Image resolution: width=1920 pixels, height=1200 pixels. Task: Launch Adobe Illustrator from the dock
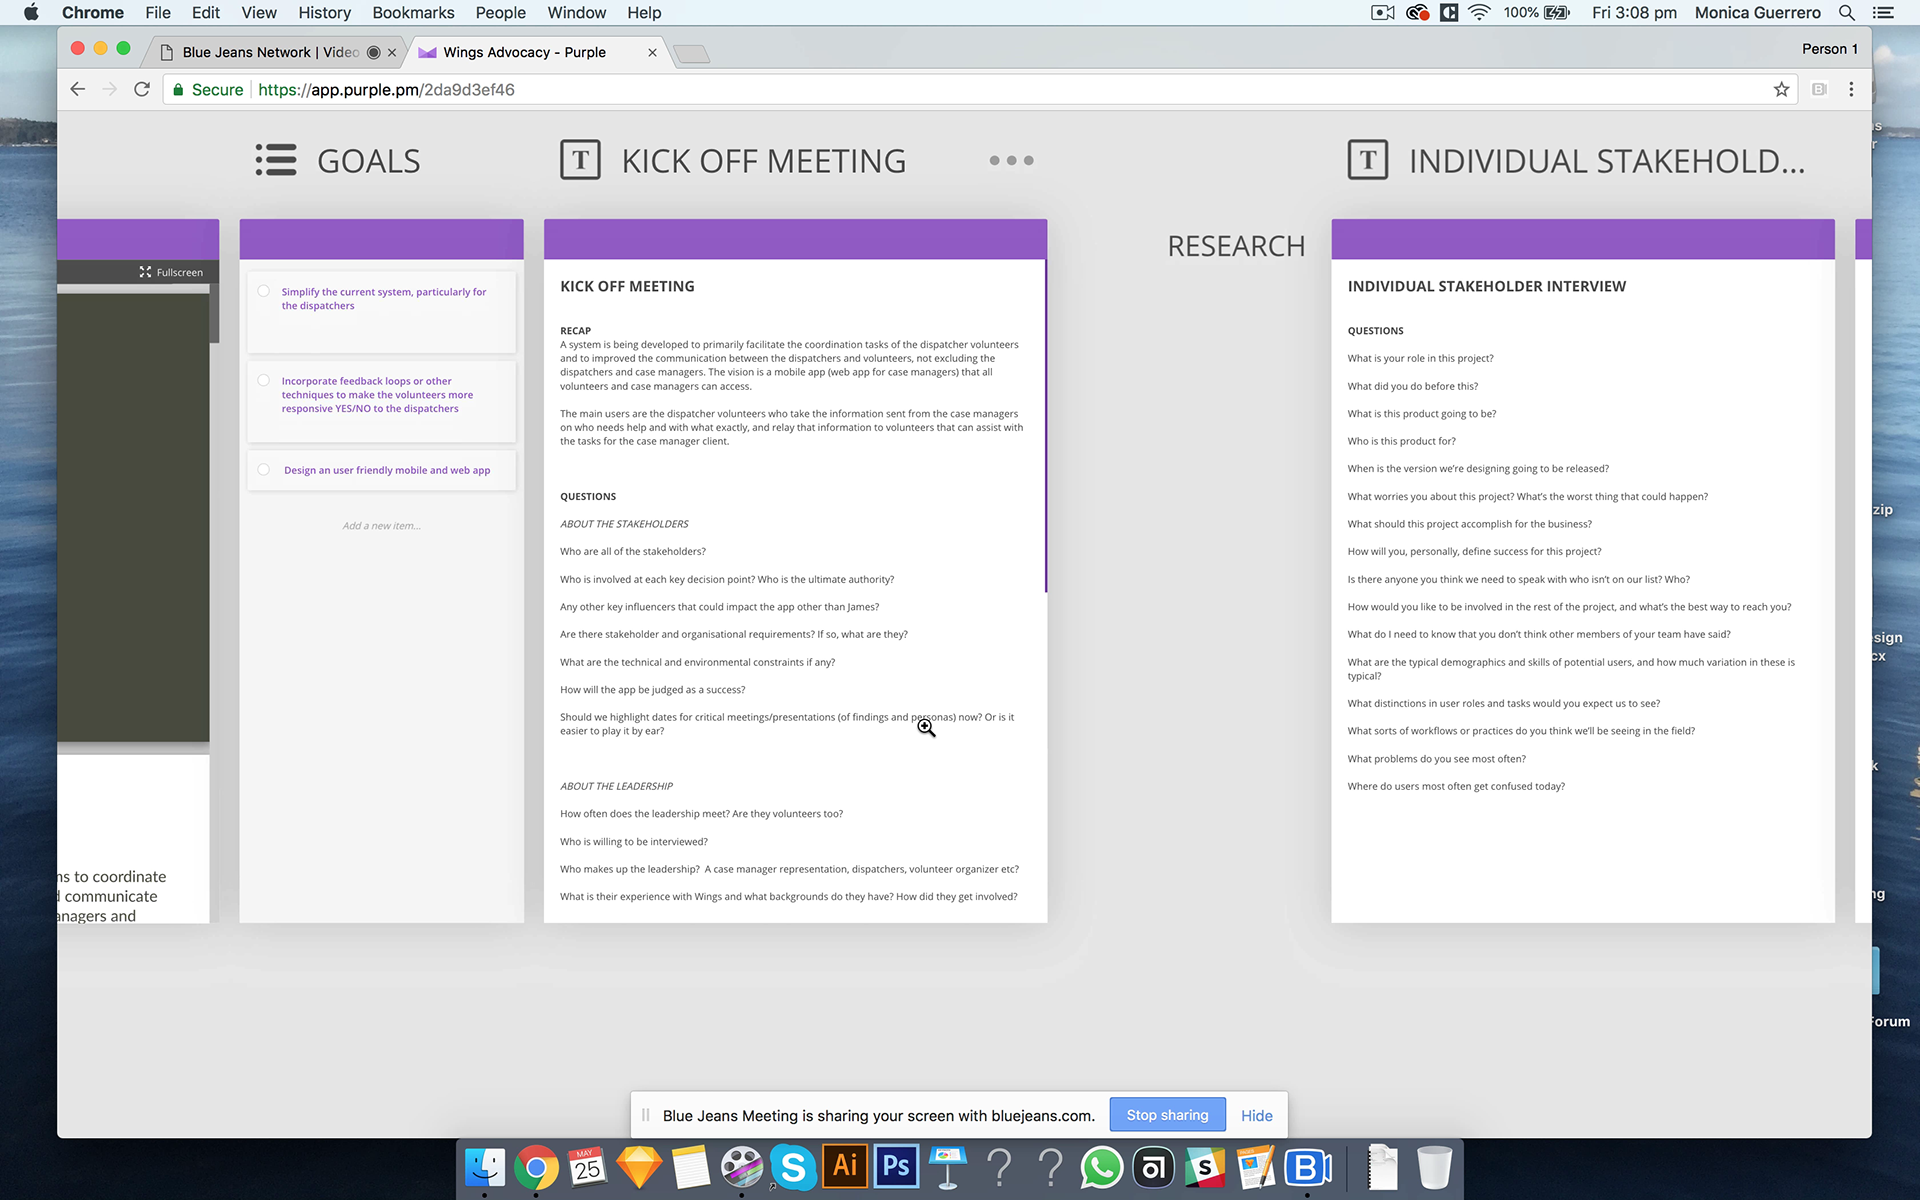coord(845,1167)
